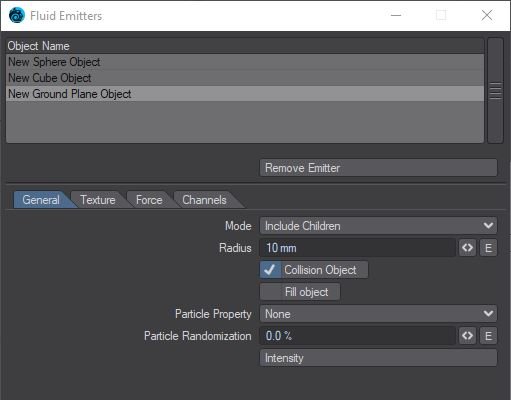Switch to the Texture tab
Image resolution: width=511 pixels, height=400 pixels.
tap(98, 200)
